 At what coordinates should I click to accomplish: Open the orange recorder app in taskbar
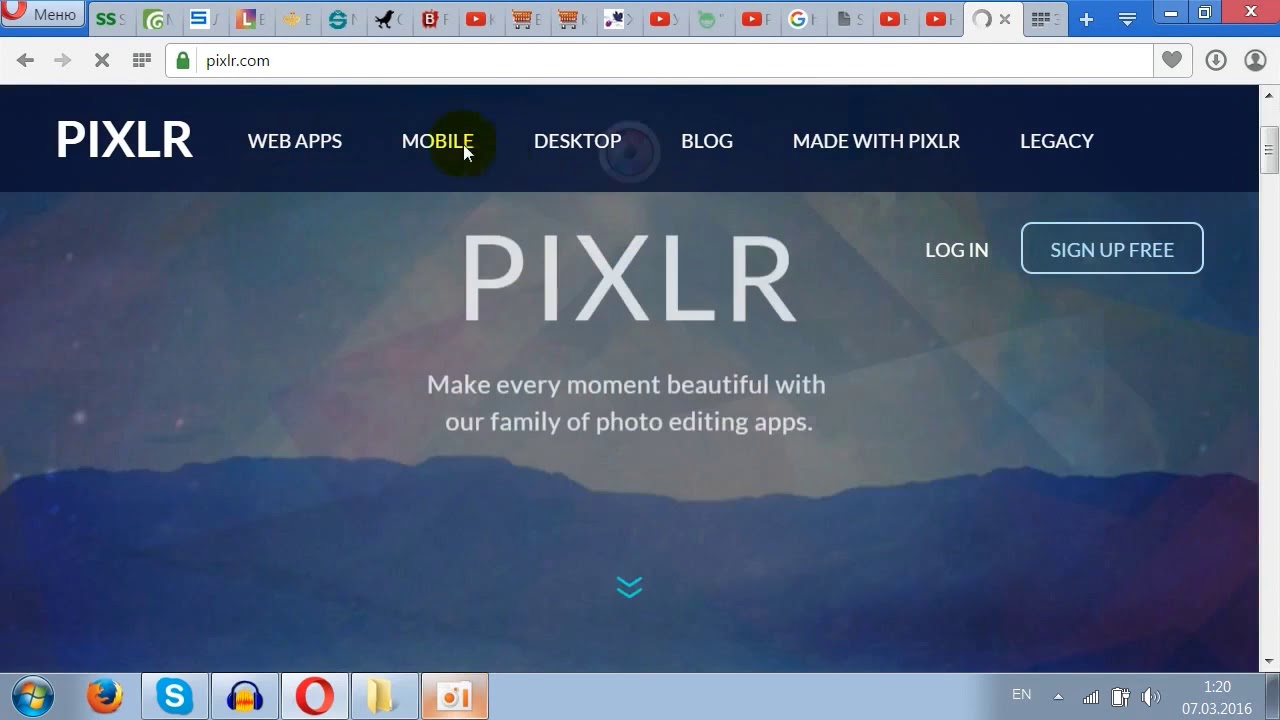tap(455, 696)
